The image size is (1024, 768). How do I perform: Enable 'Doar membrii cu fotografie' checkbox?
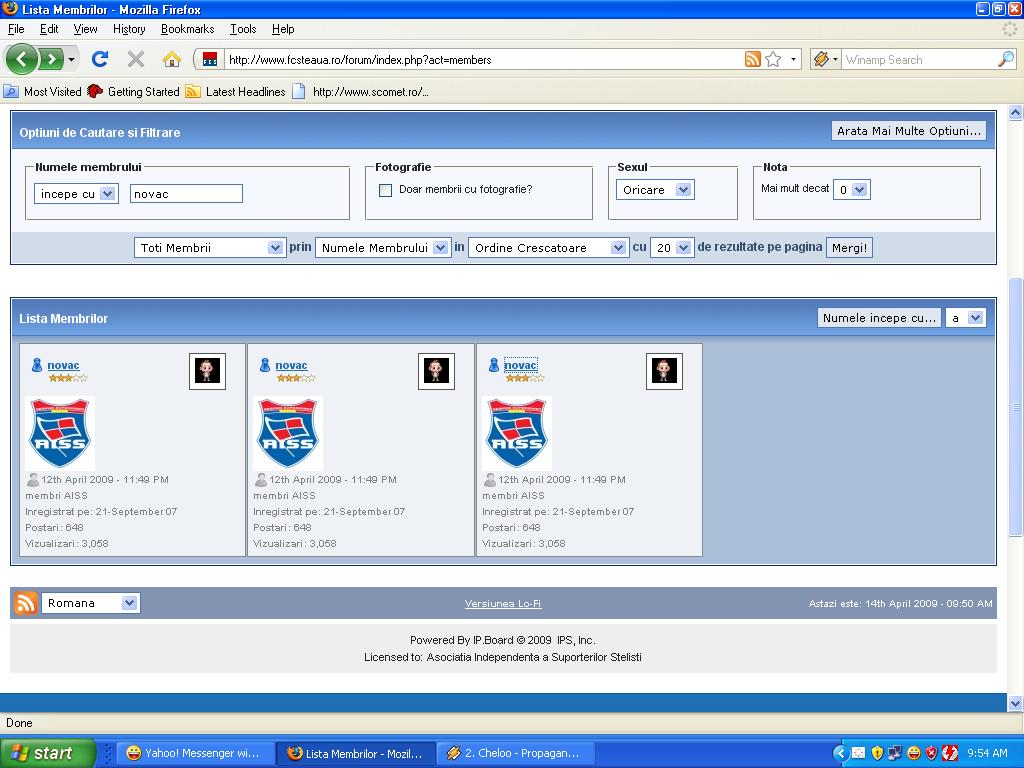(385, 190)
